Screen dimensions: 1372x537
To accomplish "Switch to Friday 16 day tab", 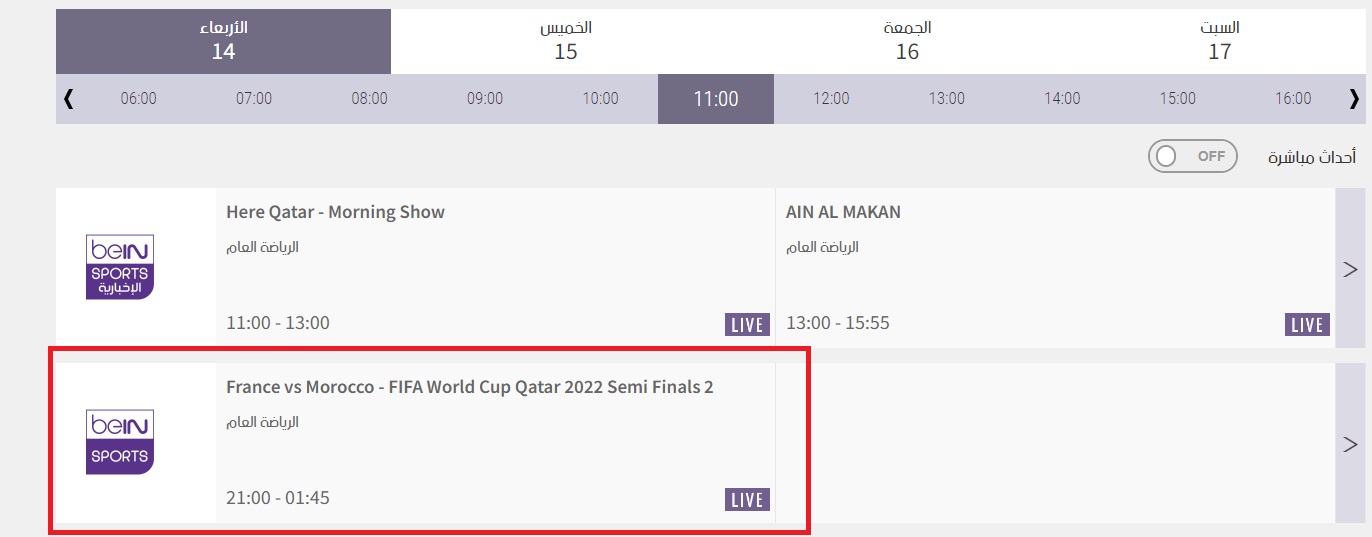I will pos(907,41).
